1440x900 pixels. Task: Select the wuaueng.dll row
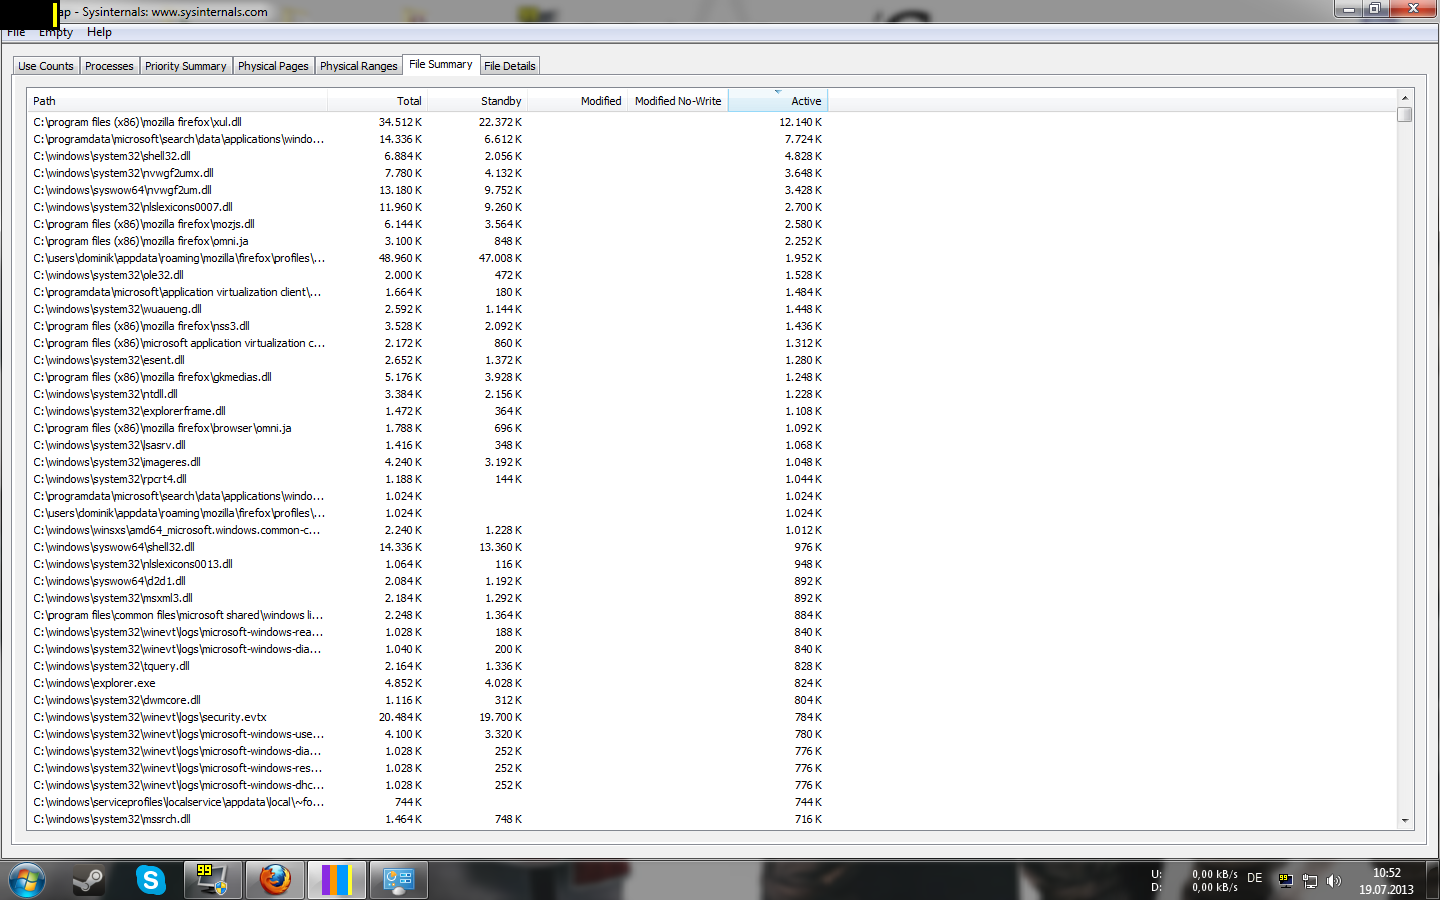coord(428,309)
